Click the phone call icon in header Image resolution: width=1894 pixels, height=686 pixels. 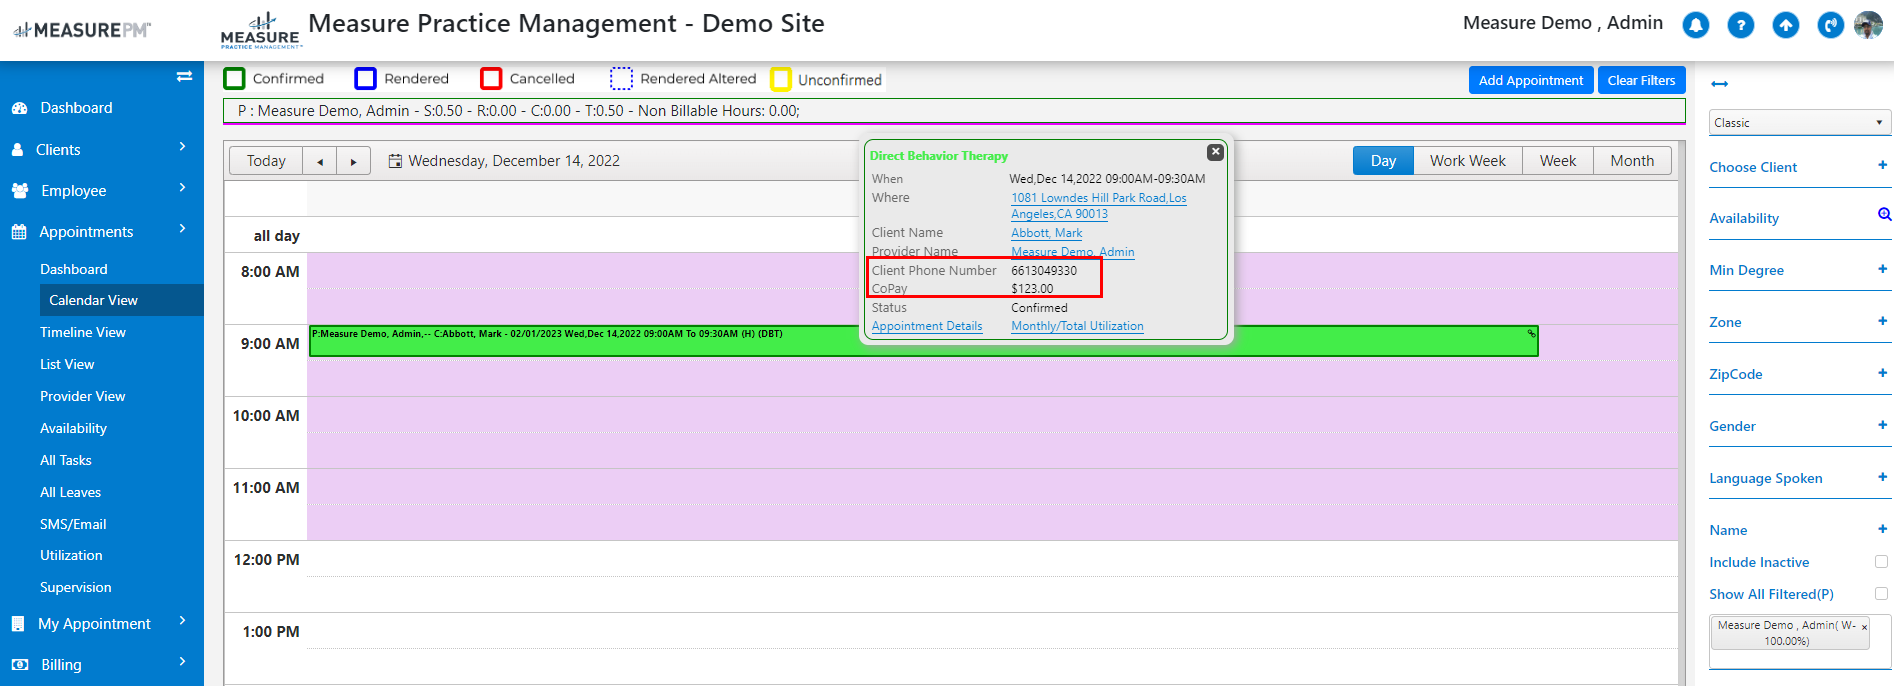pyautogui.click(x=1830, y=25)
